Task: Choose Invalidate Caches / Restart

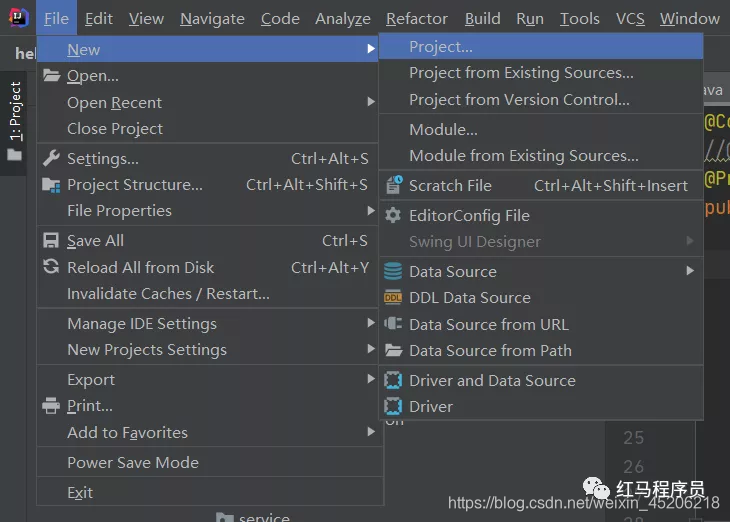Action: pos(168,294)
